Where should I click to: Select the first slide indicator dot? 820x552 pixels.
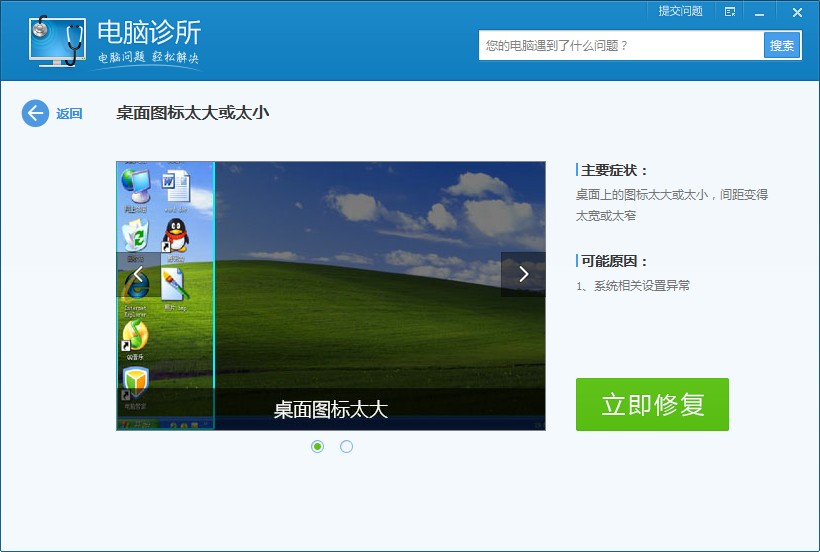point(317,446)
